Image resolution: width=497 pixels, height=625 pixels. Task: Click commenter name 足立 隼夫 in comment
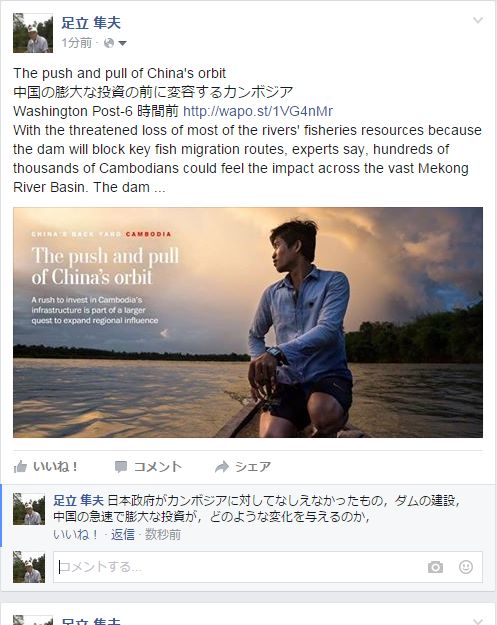[x=79, y=501]
